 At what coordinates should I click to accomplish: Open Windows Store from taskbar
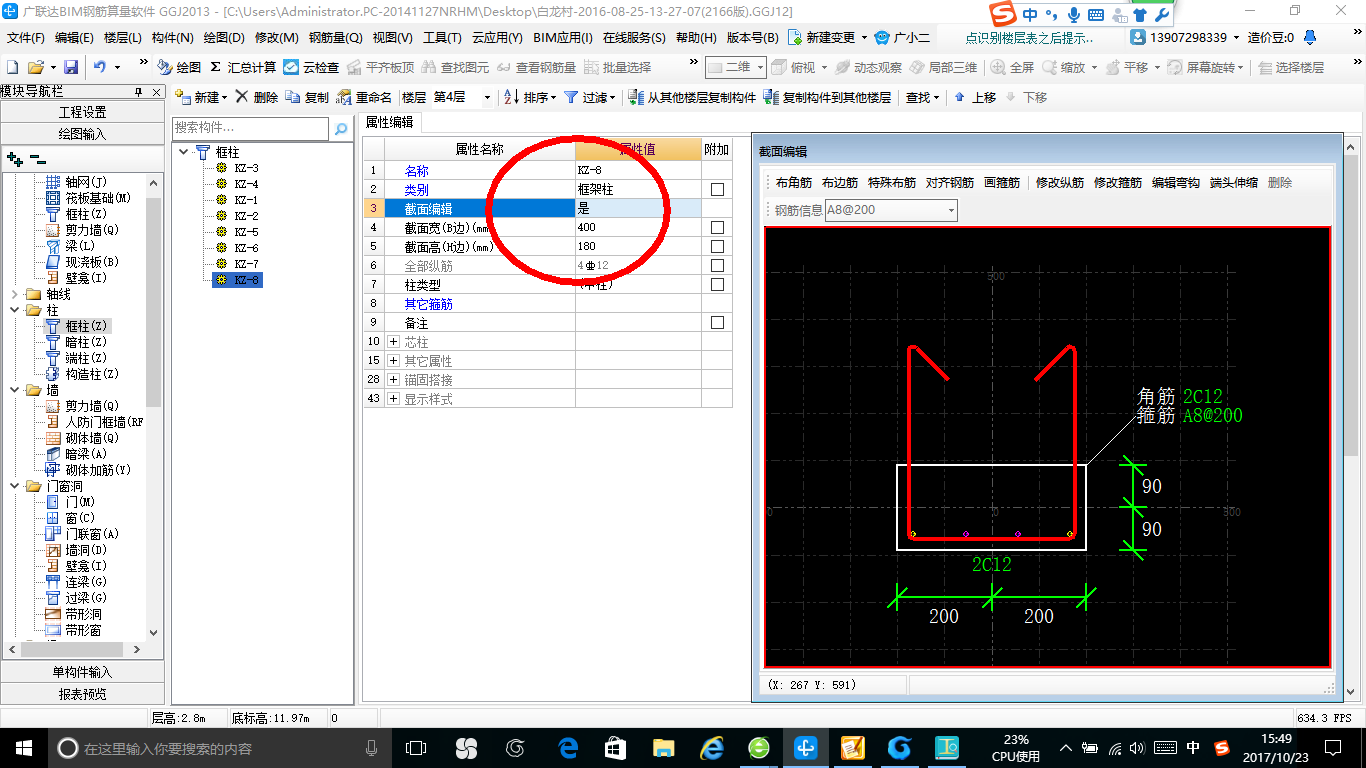(615, 747)
